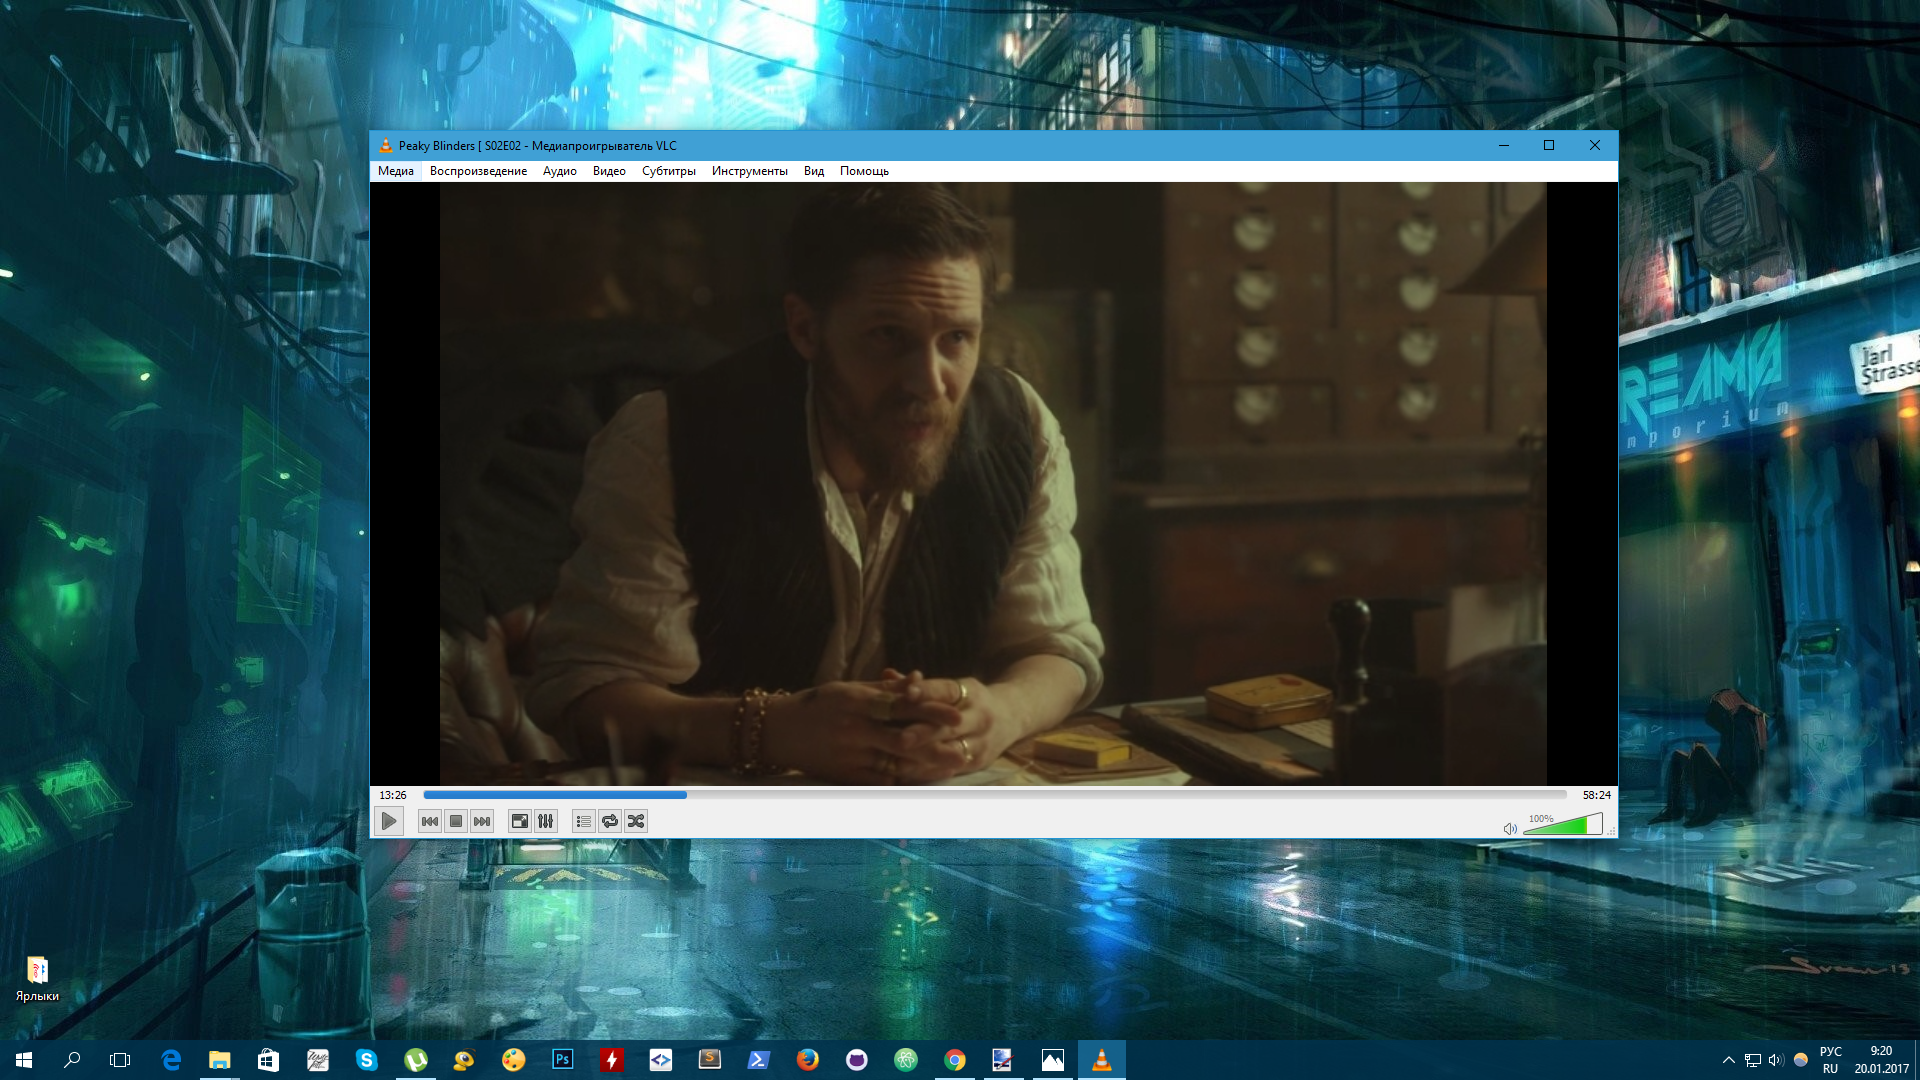Adjust the volume slider at 100%
This screenshot has height=1080, width=1920.
[x=1563, y=825]
